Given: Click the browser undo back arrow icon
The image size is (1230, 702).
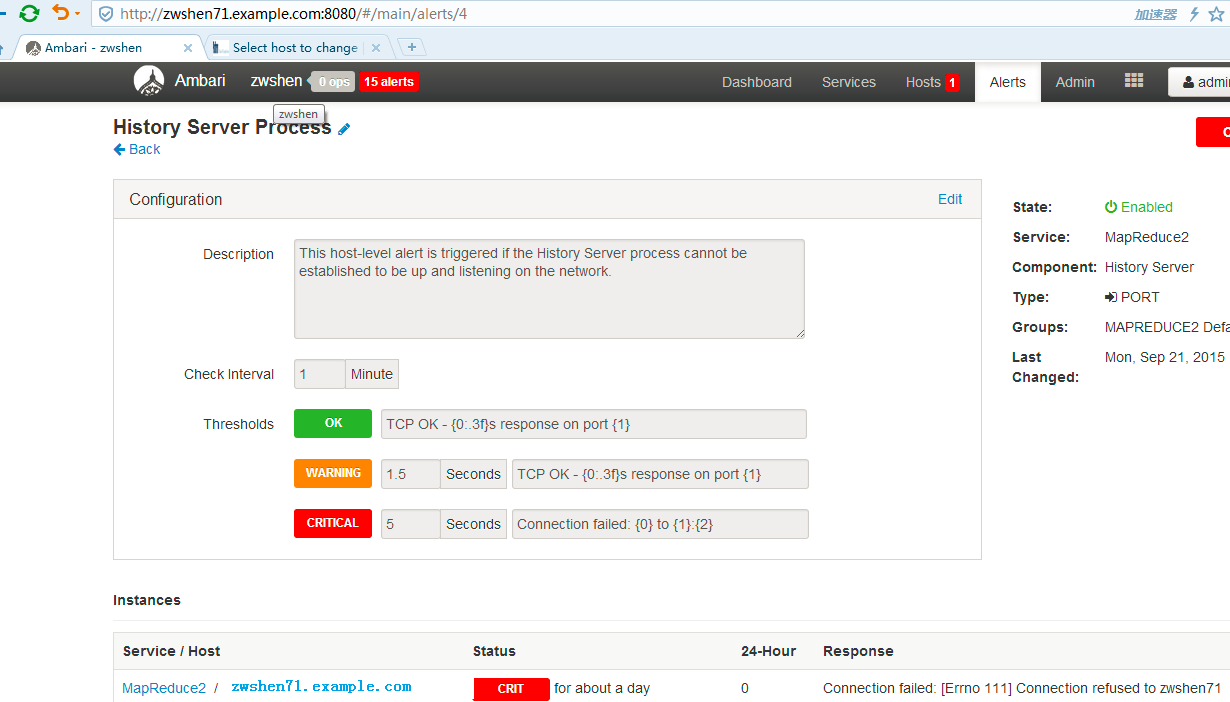Looking at the screenshot, I should (62, 14).
